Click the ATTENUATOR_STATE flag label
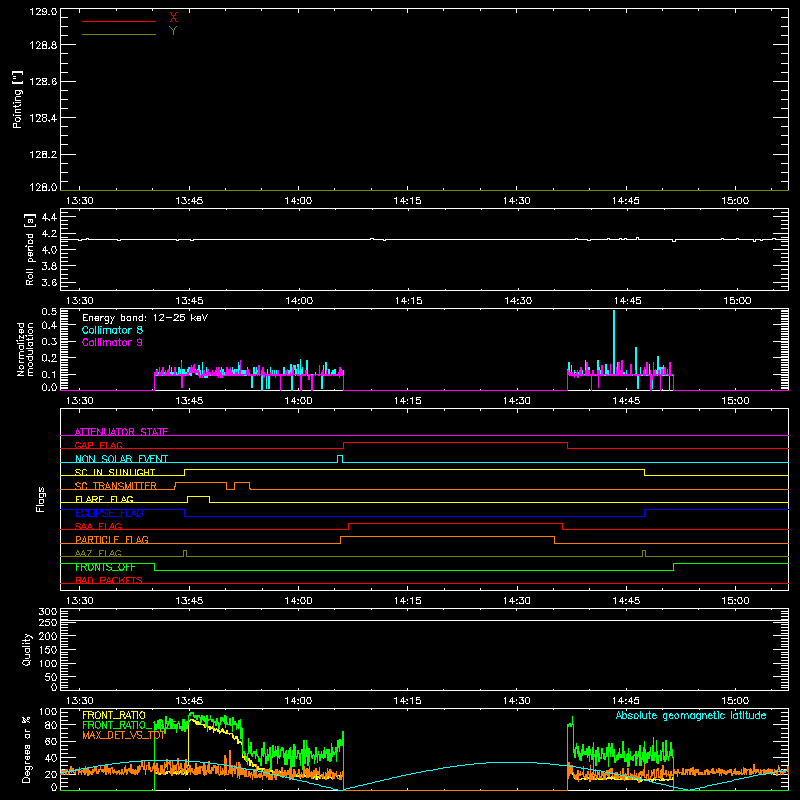 coord(121,432)
